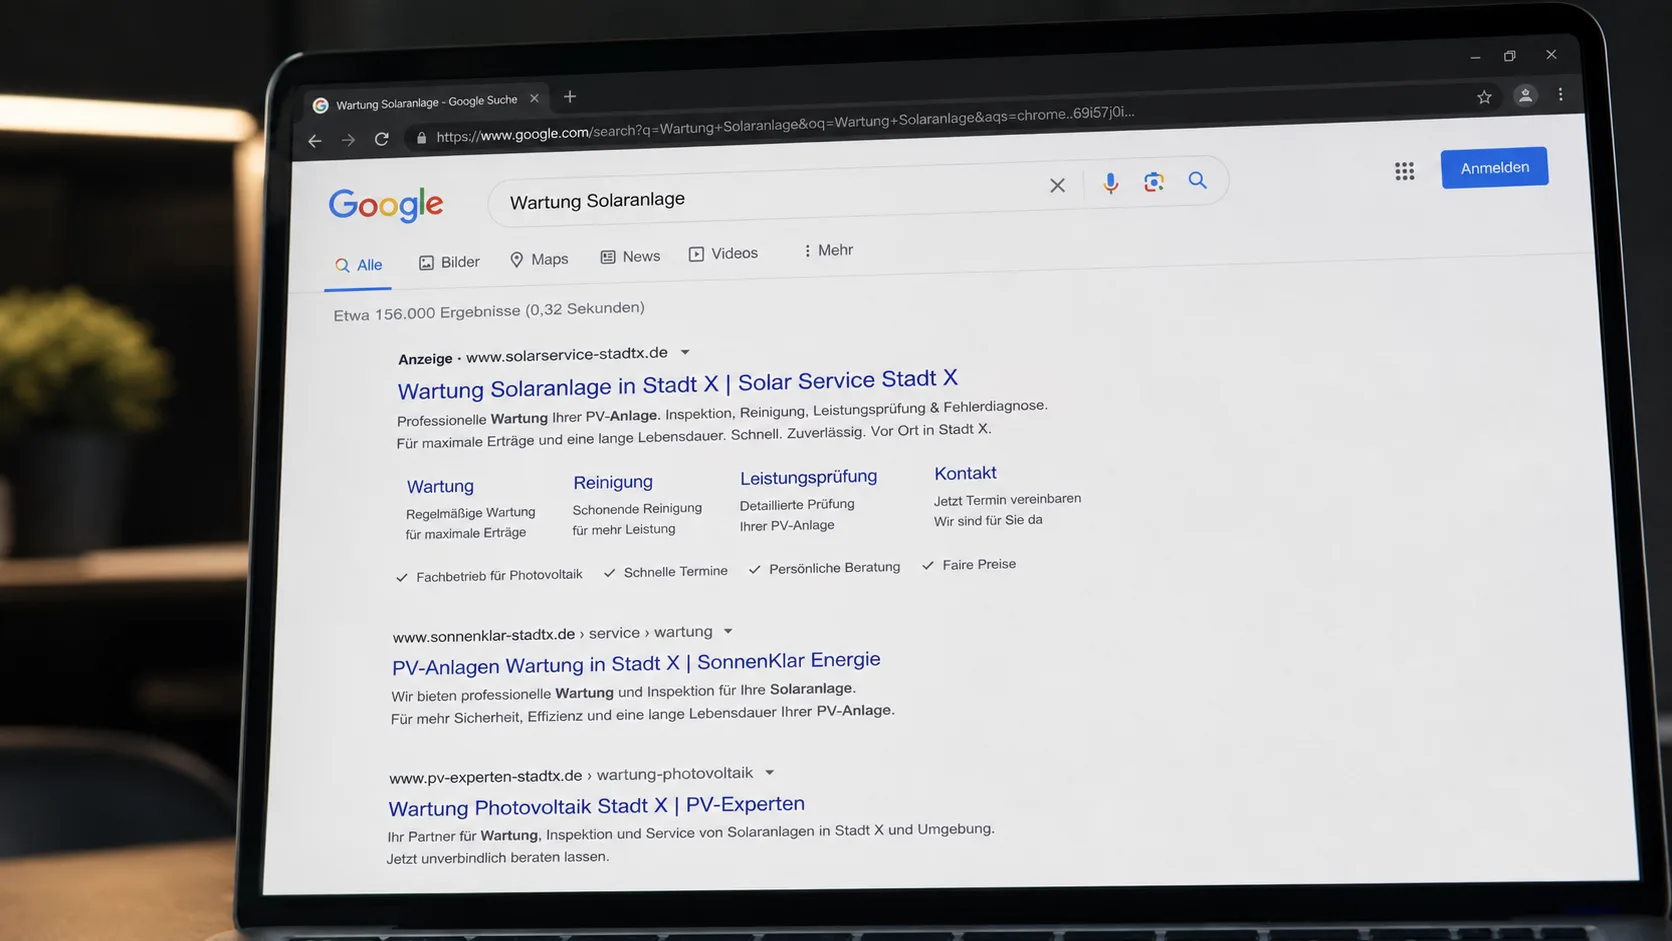Bookmark this page with the star icon

[x=1484, y=97]
